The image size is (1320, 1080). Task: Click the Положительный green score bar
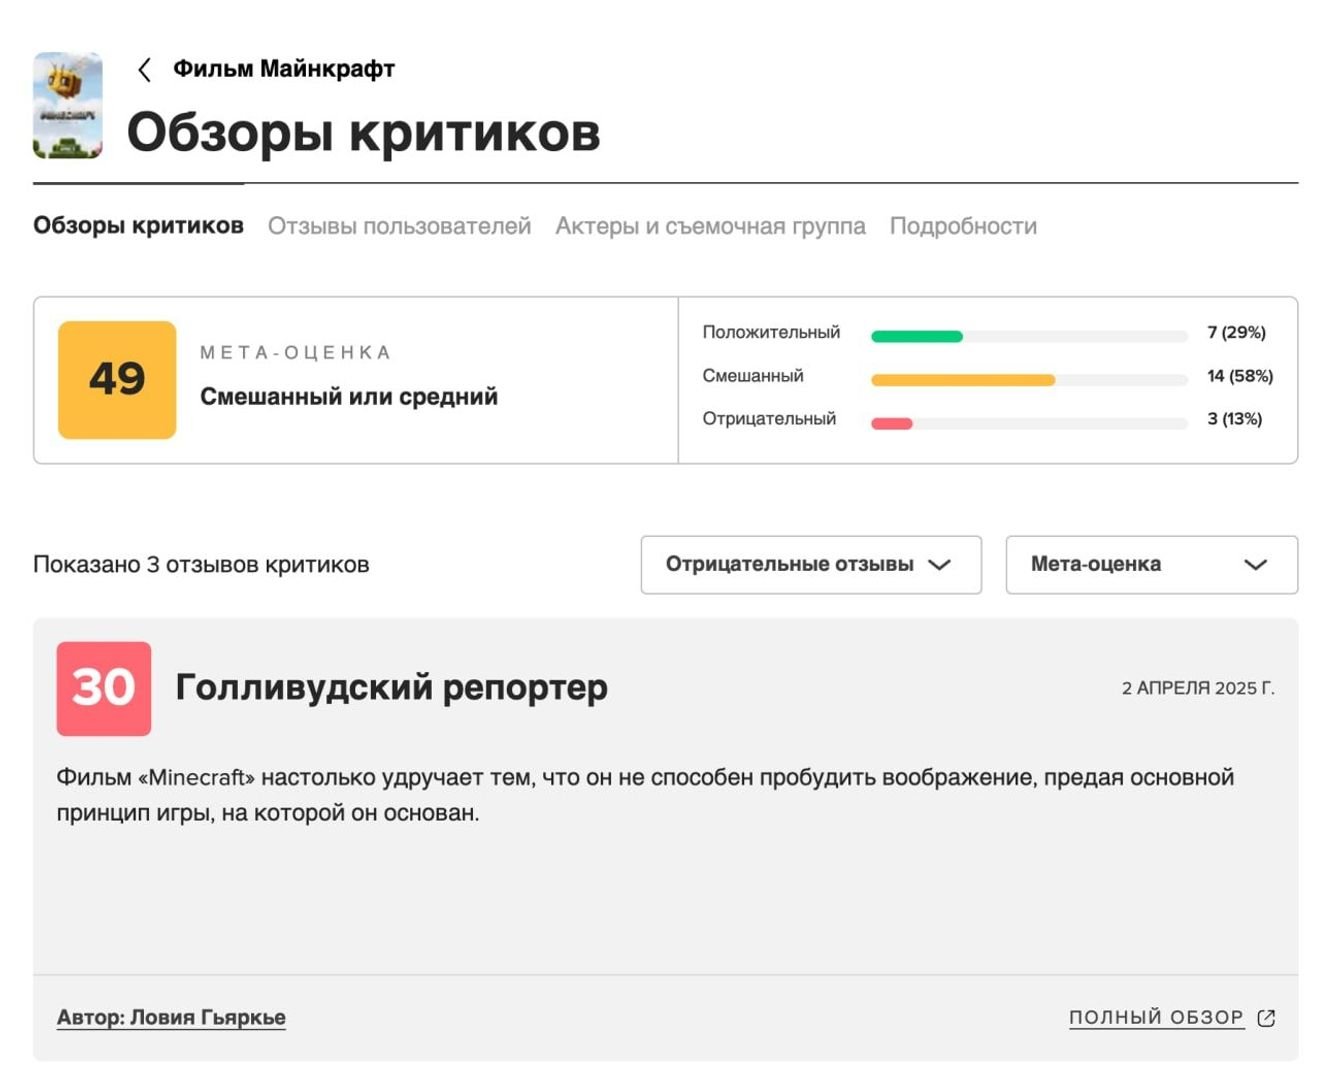click(917, 337)
